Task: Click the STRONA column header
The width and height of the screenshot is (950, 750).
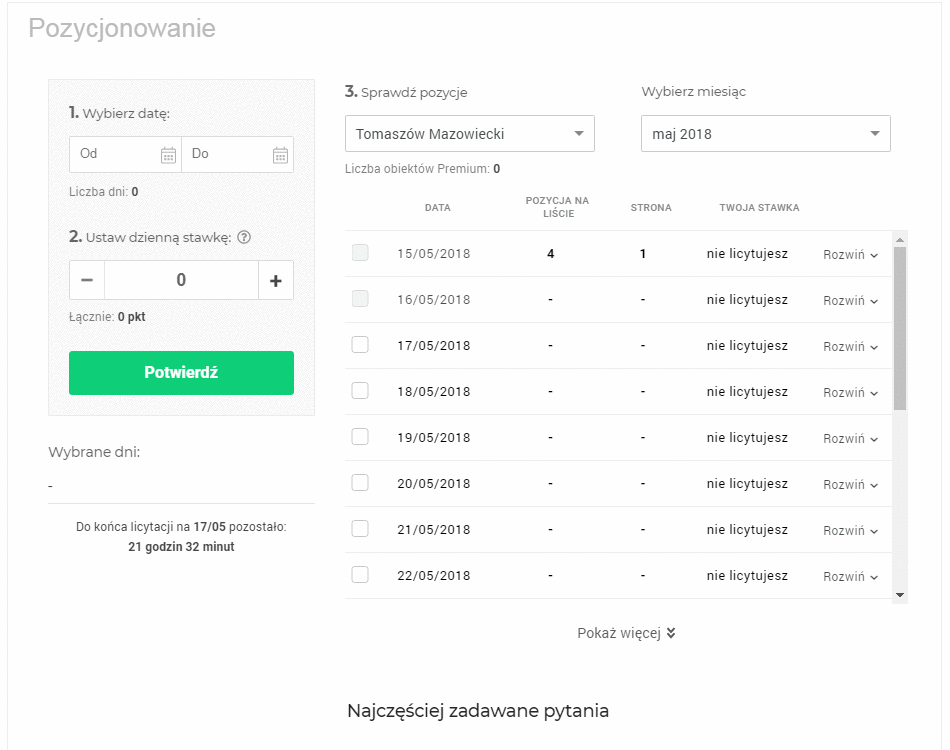Action: tap(651, 208)
